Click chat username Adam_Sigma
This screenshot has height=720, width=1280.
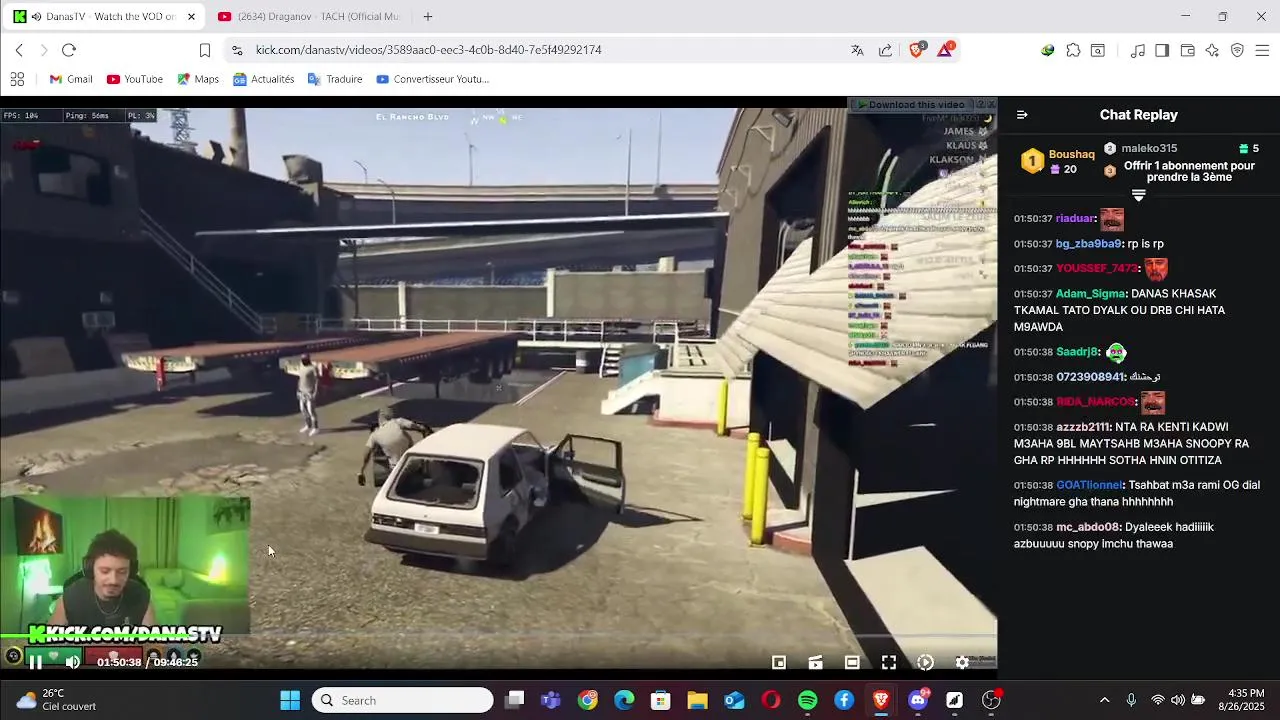(x=1091, y=294)
